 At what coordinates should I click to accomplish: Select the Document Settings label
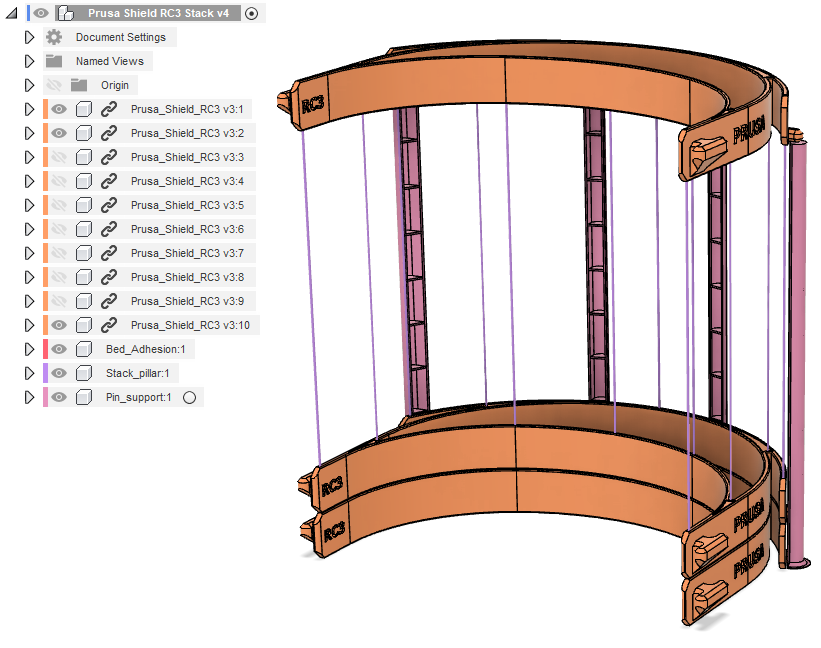pyautogui.click(x=120, y=37)
